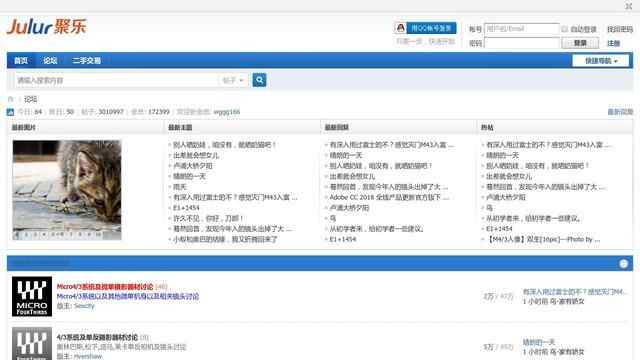Focus the username/Email input field
640x360 pixels.
pyautogui.click(x=522, y=29)
